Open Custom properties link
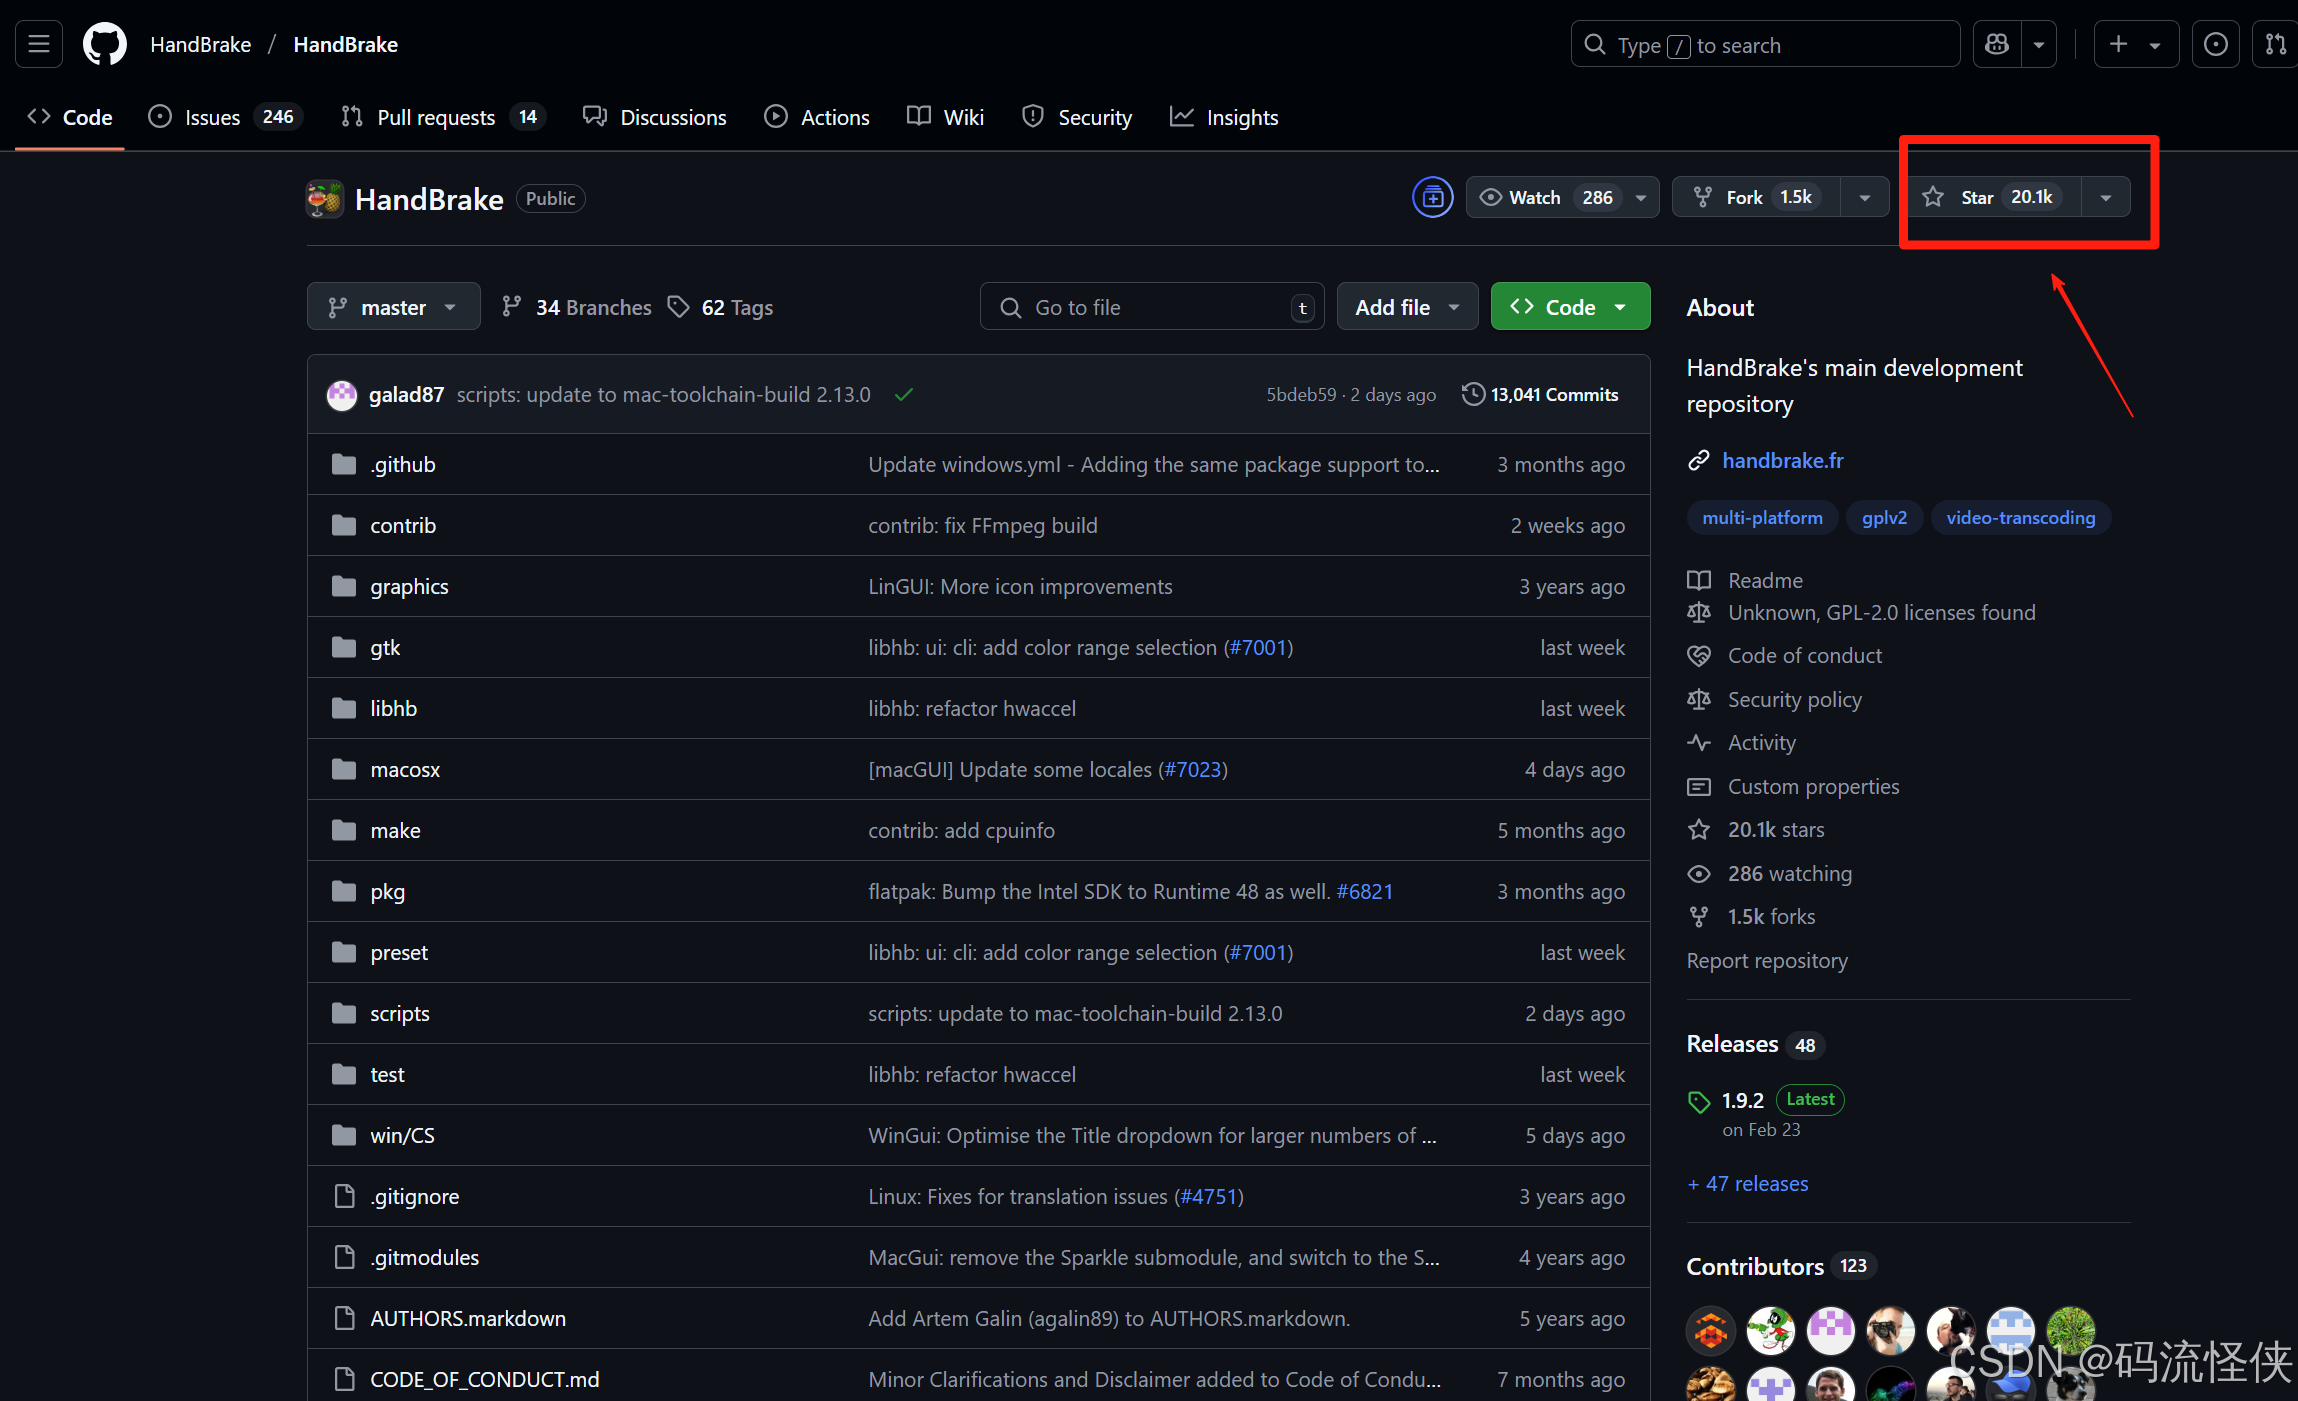 [x=1814, y=786]
